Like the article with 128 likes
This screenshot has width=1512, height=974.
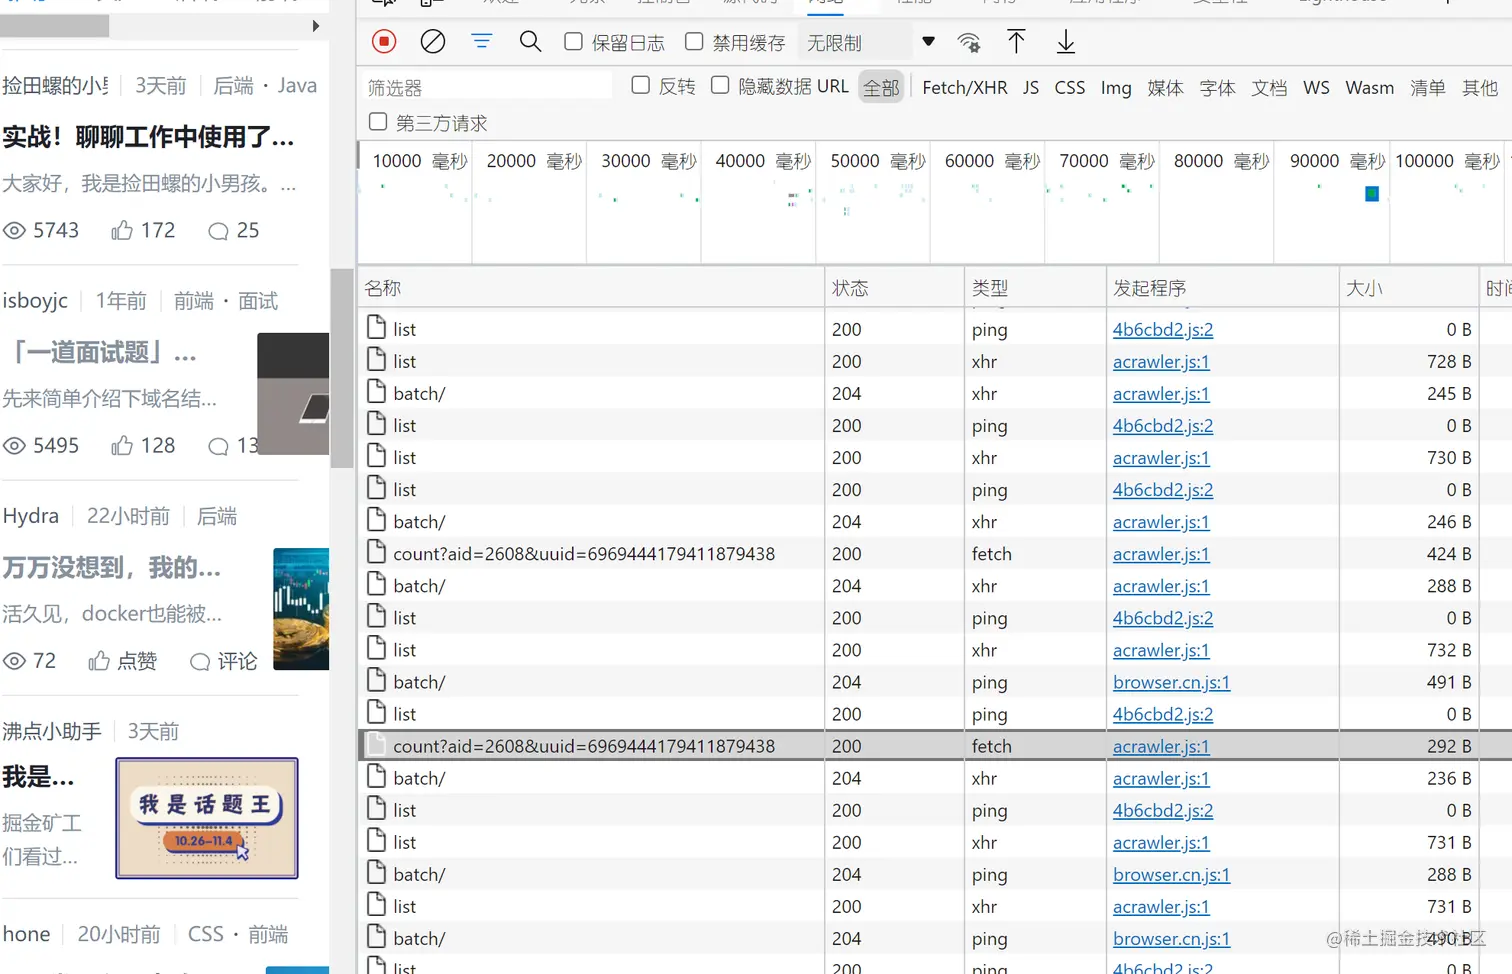click(122, 446)
